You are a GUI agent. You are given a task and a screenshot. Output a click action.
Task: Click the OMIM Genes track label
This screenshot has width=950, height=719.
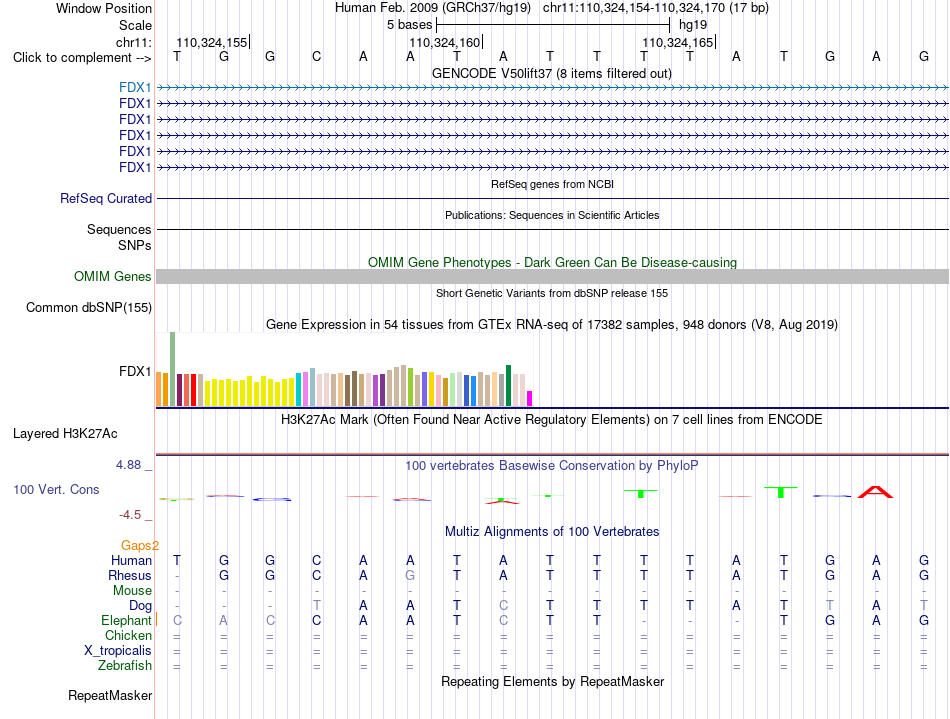(113, 277)
